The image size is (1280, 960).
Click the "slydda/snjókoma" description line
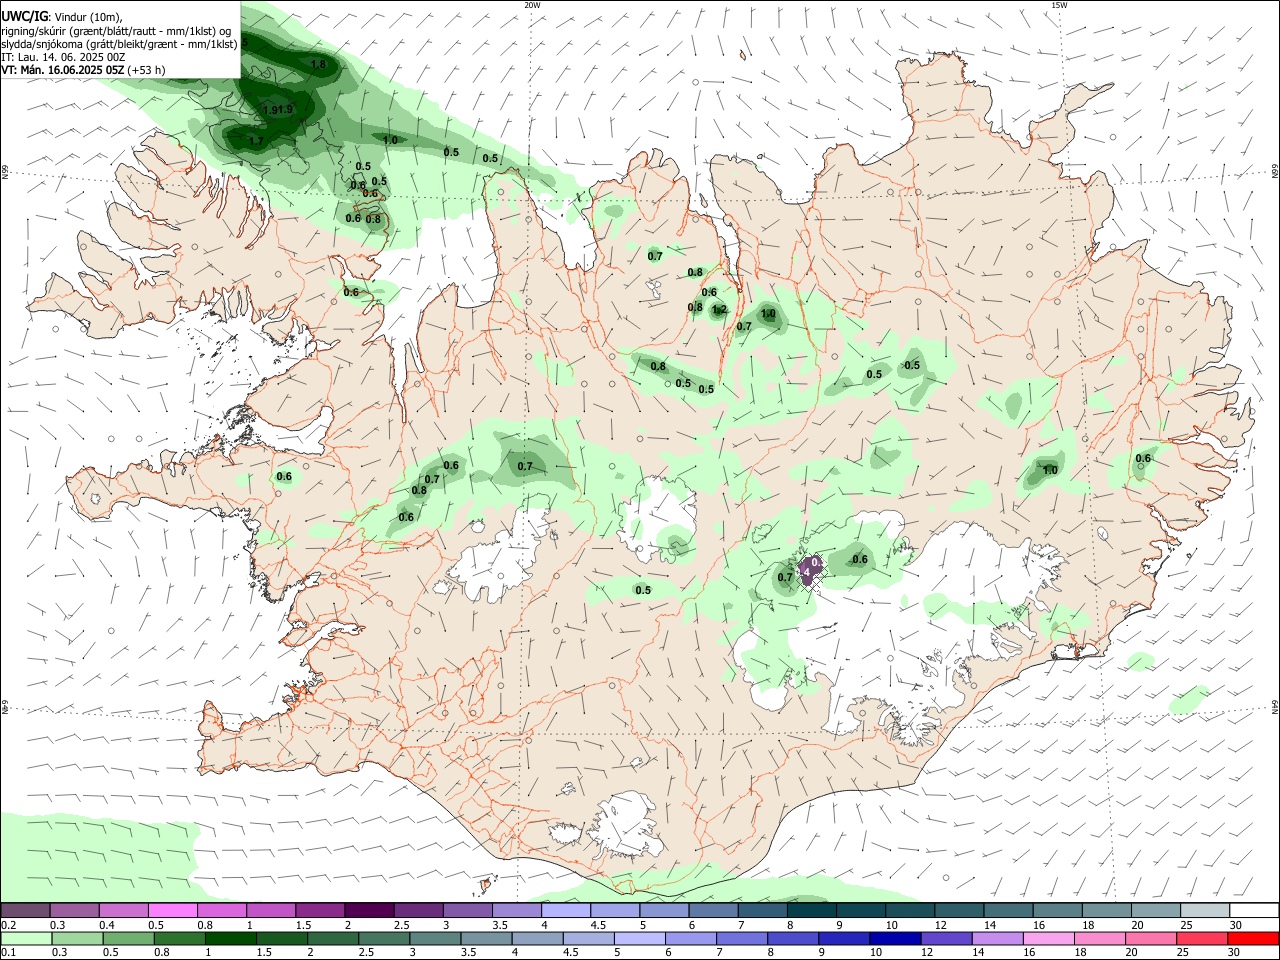click(x=119, y=44)
